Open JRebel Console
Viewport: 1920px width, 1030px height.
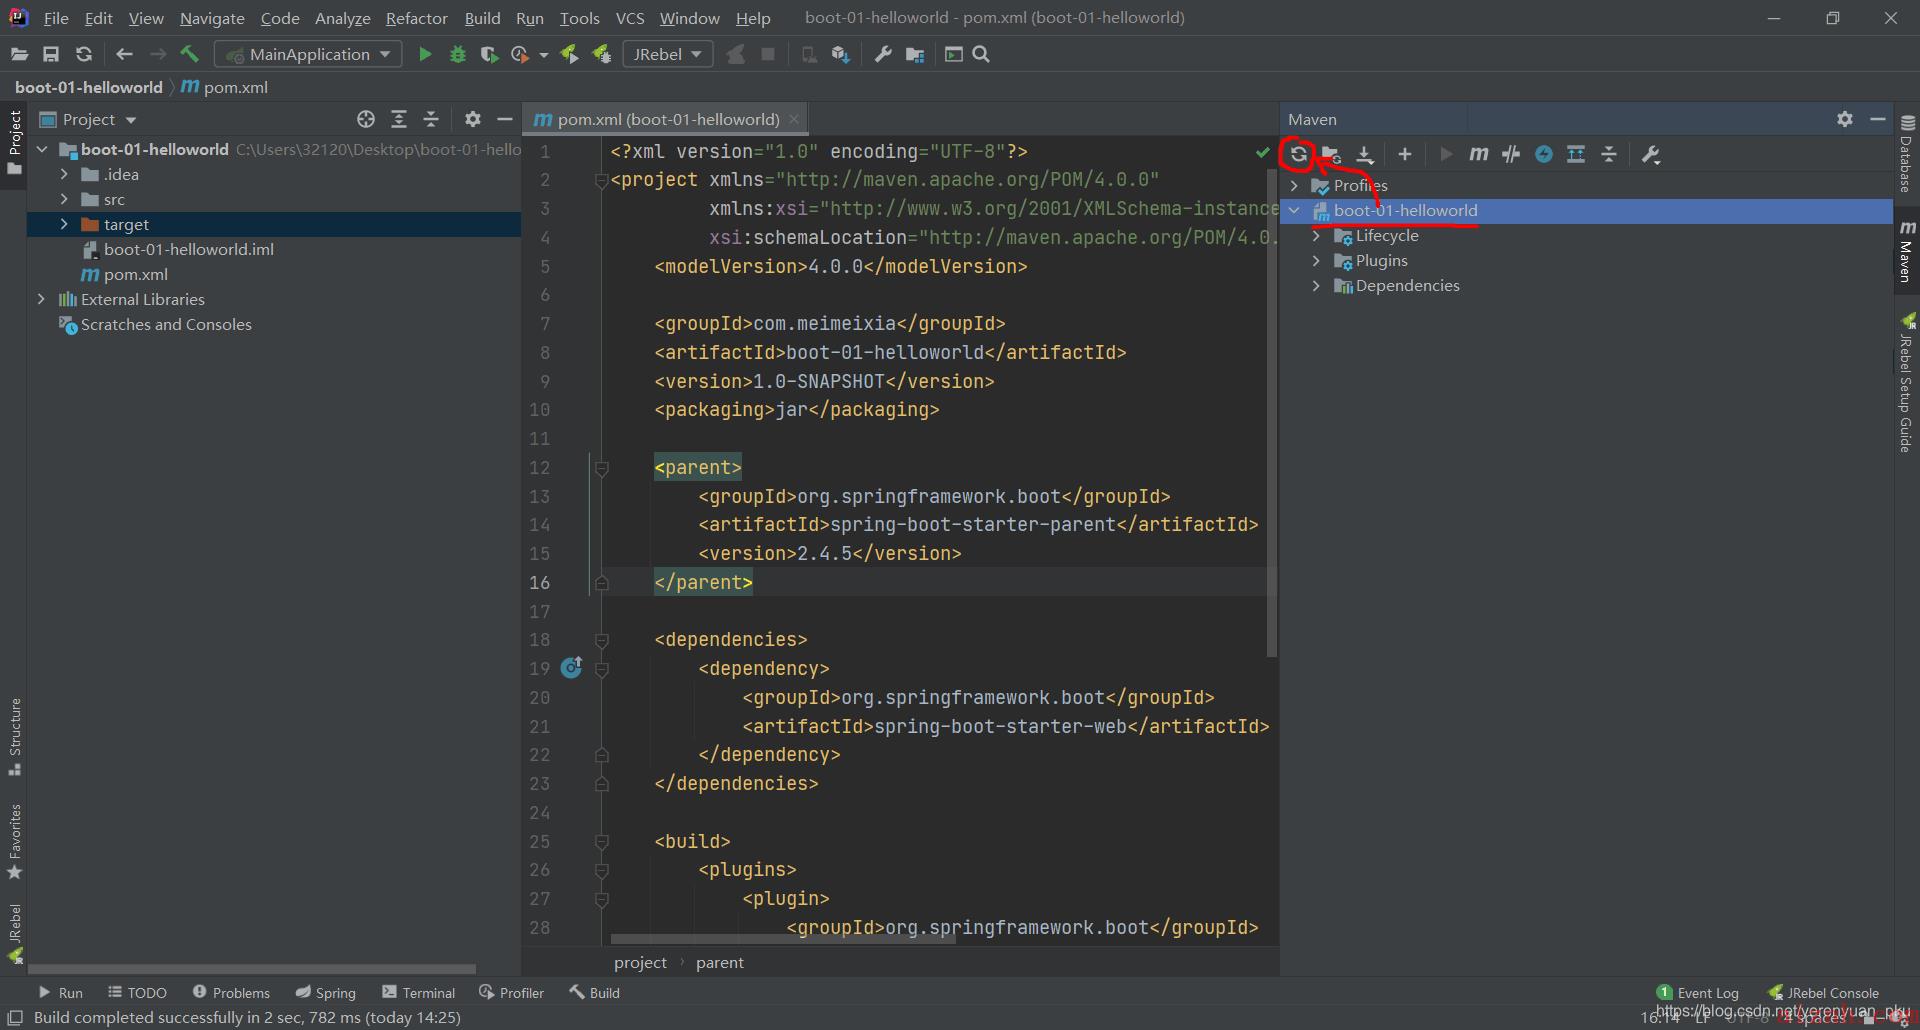click(1823, 992)
